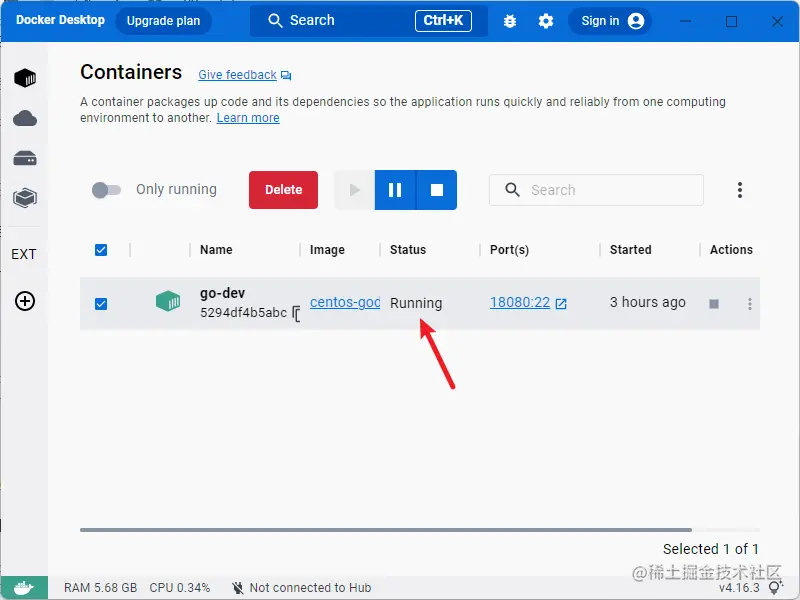Screen dimensions: 800x600
Task: Delete the selected containers
Action: [283, 190]
